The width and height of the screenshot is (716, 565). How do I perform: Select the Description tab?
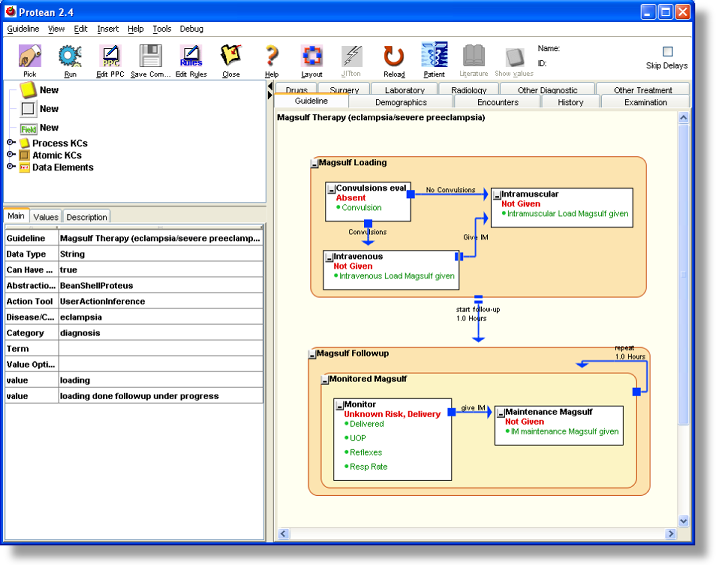point(86,217)
